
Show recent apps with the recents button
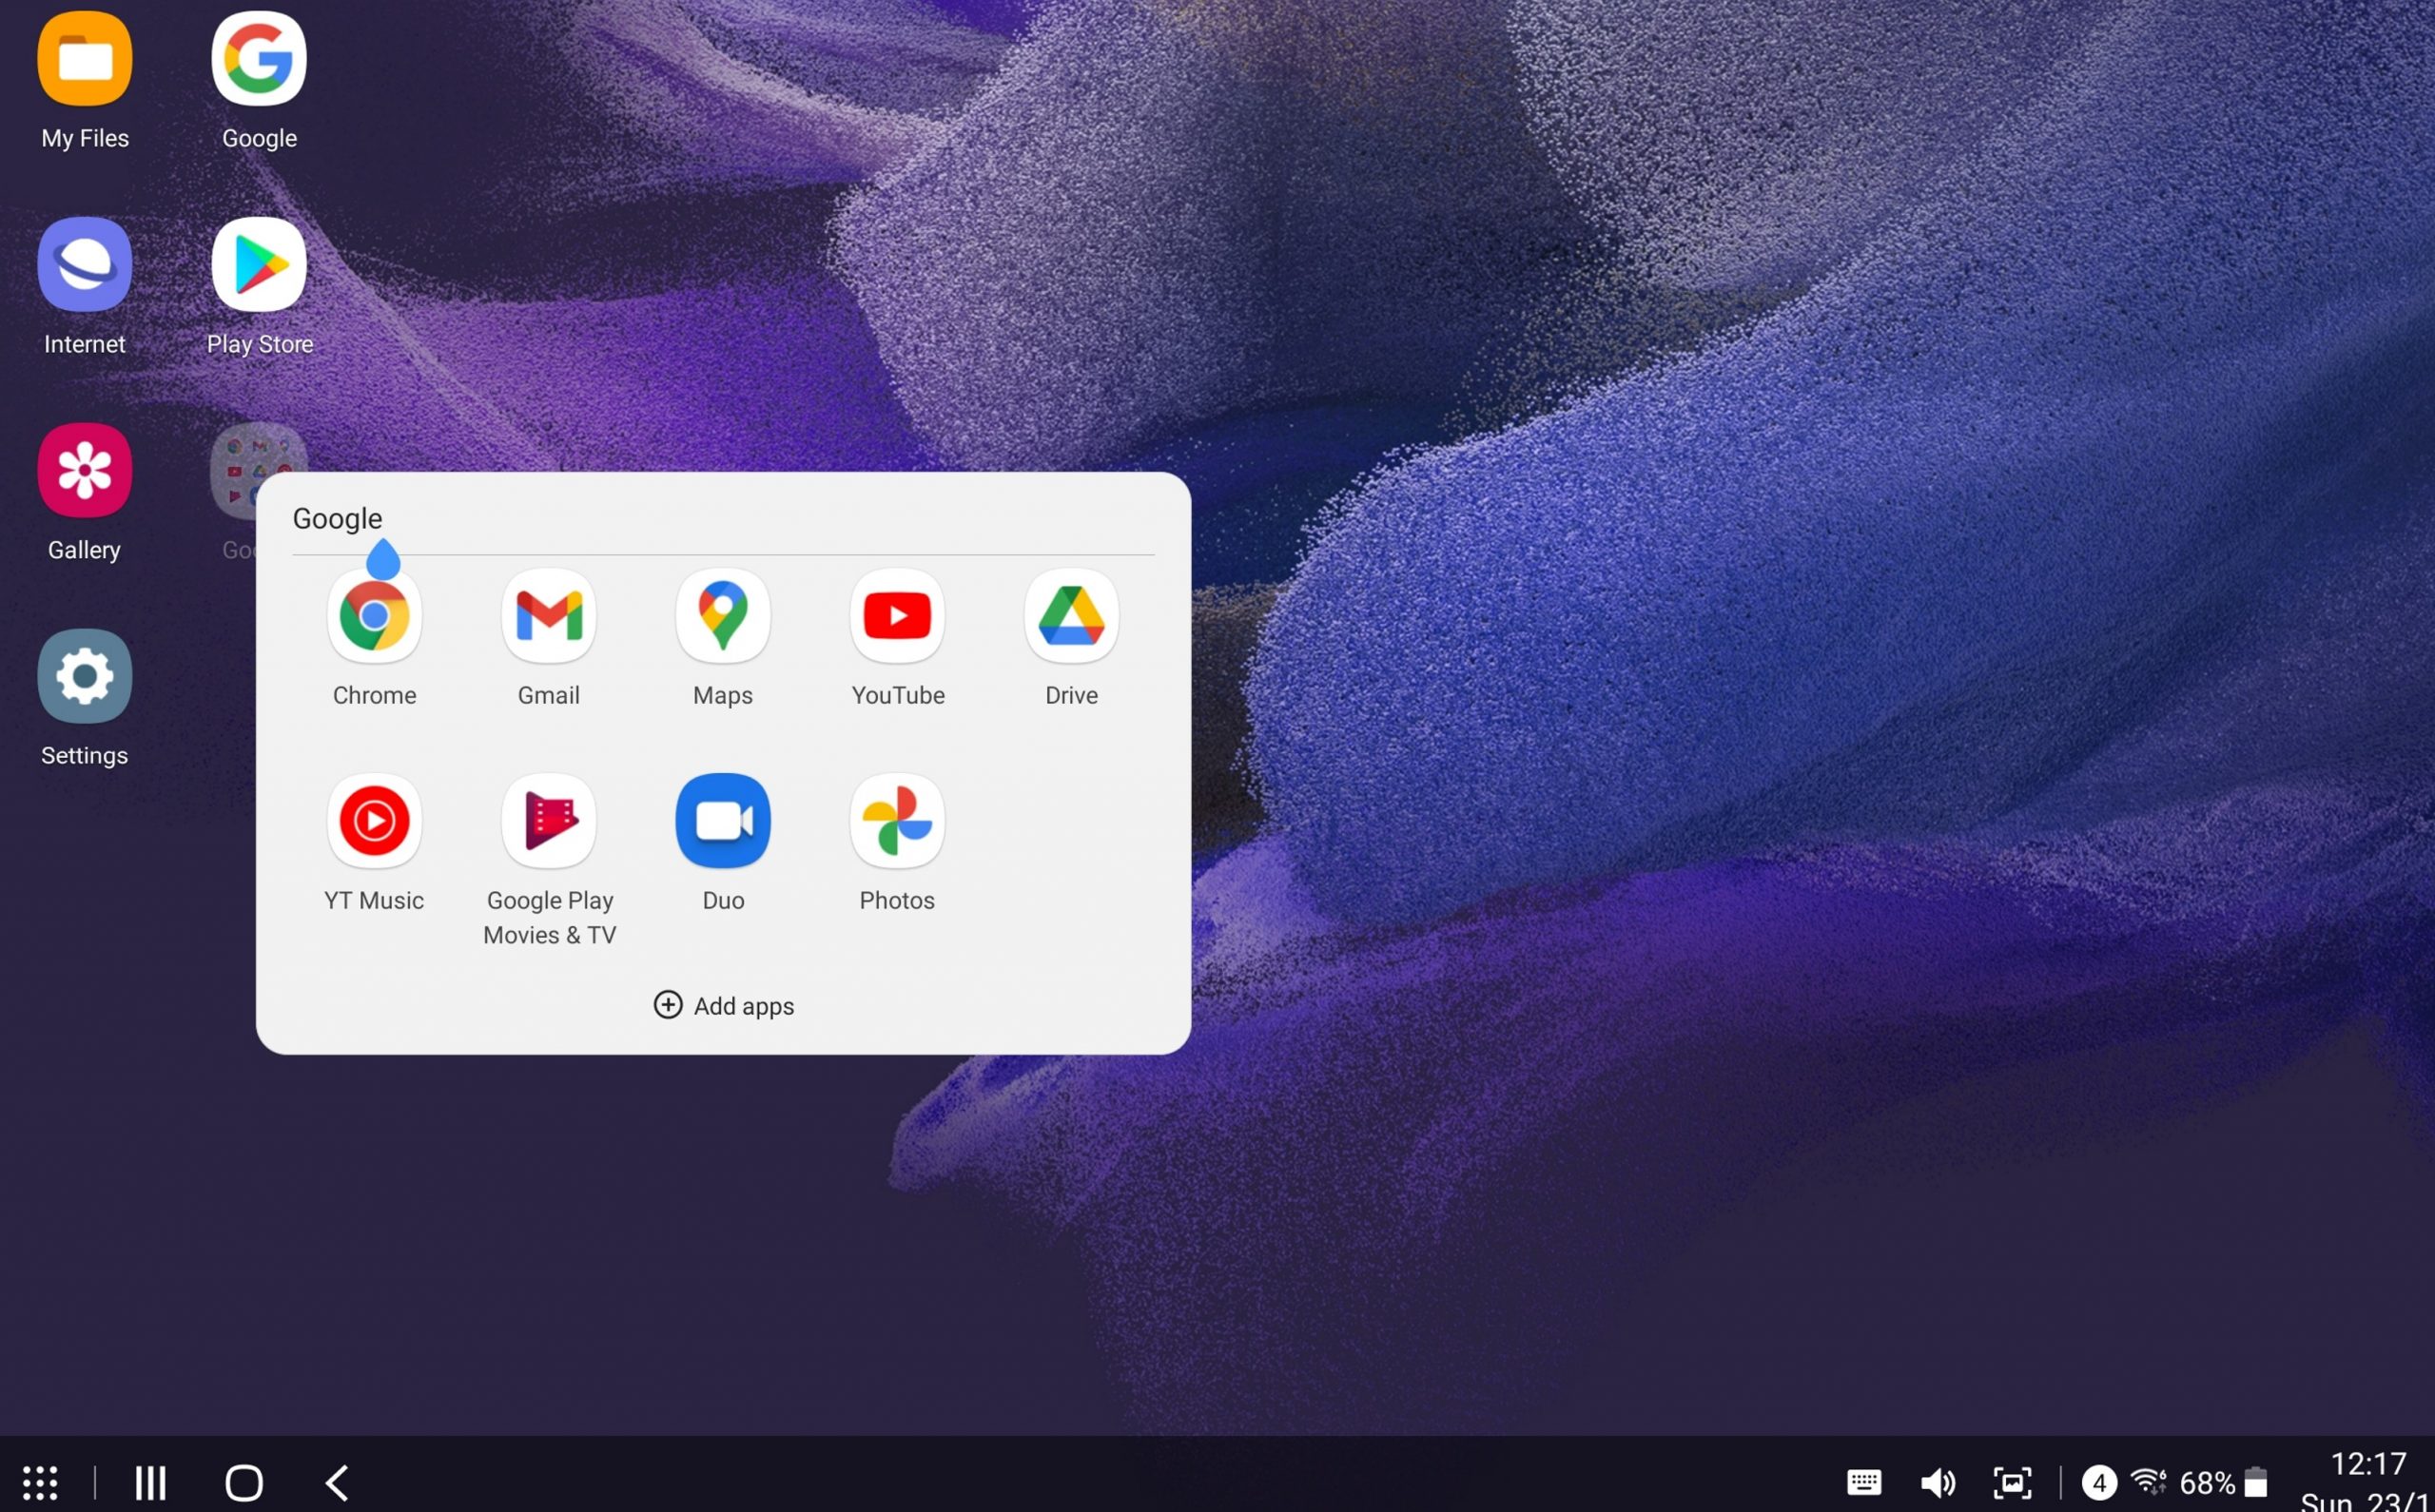pos(151,1482)
